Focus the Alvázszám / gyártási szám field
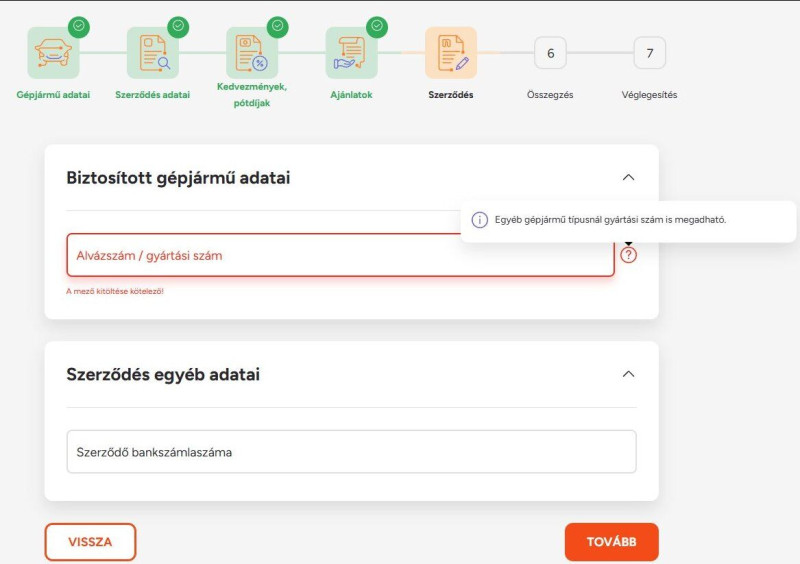The width and height of the screenshot is (800, 564). pos(340,255)
